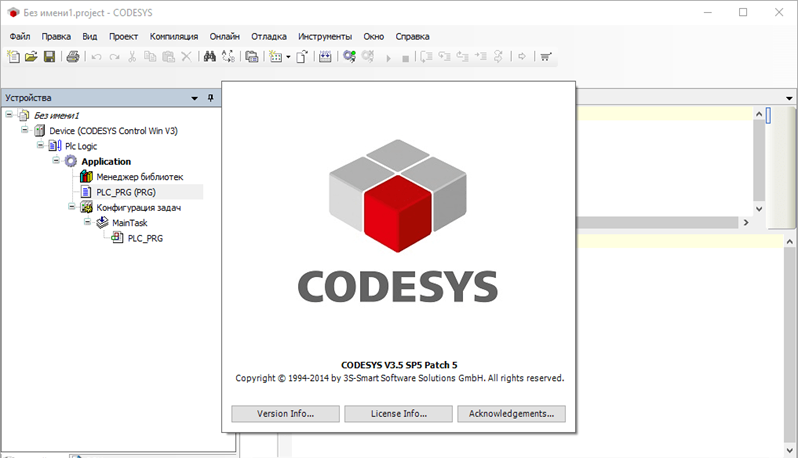The image size is (798, 458).
Task: Click the Start play triangle icon
Action: pyautogui.click(x=388, y=58)
